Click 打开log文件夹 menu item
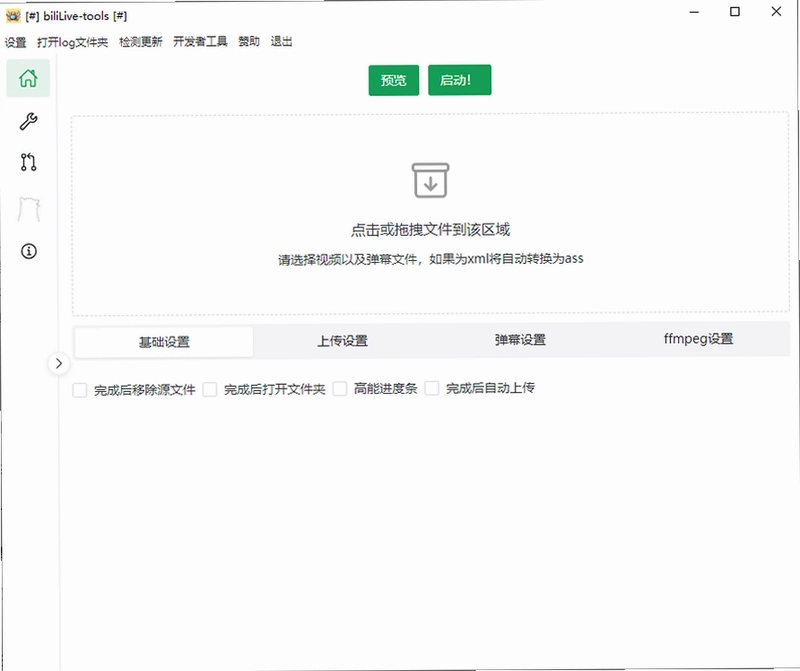 click(72, 42)
